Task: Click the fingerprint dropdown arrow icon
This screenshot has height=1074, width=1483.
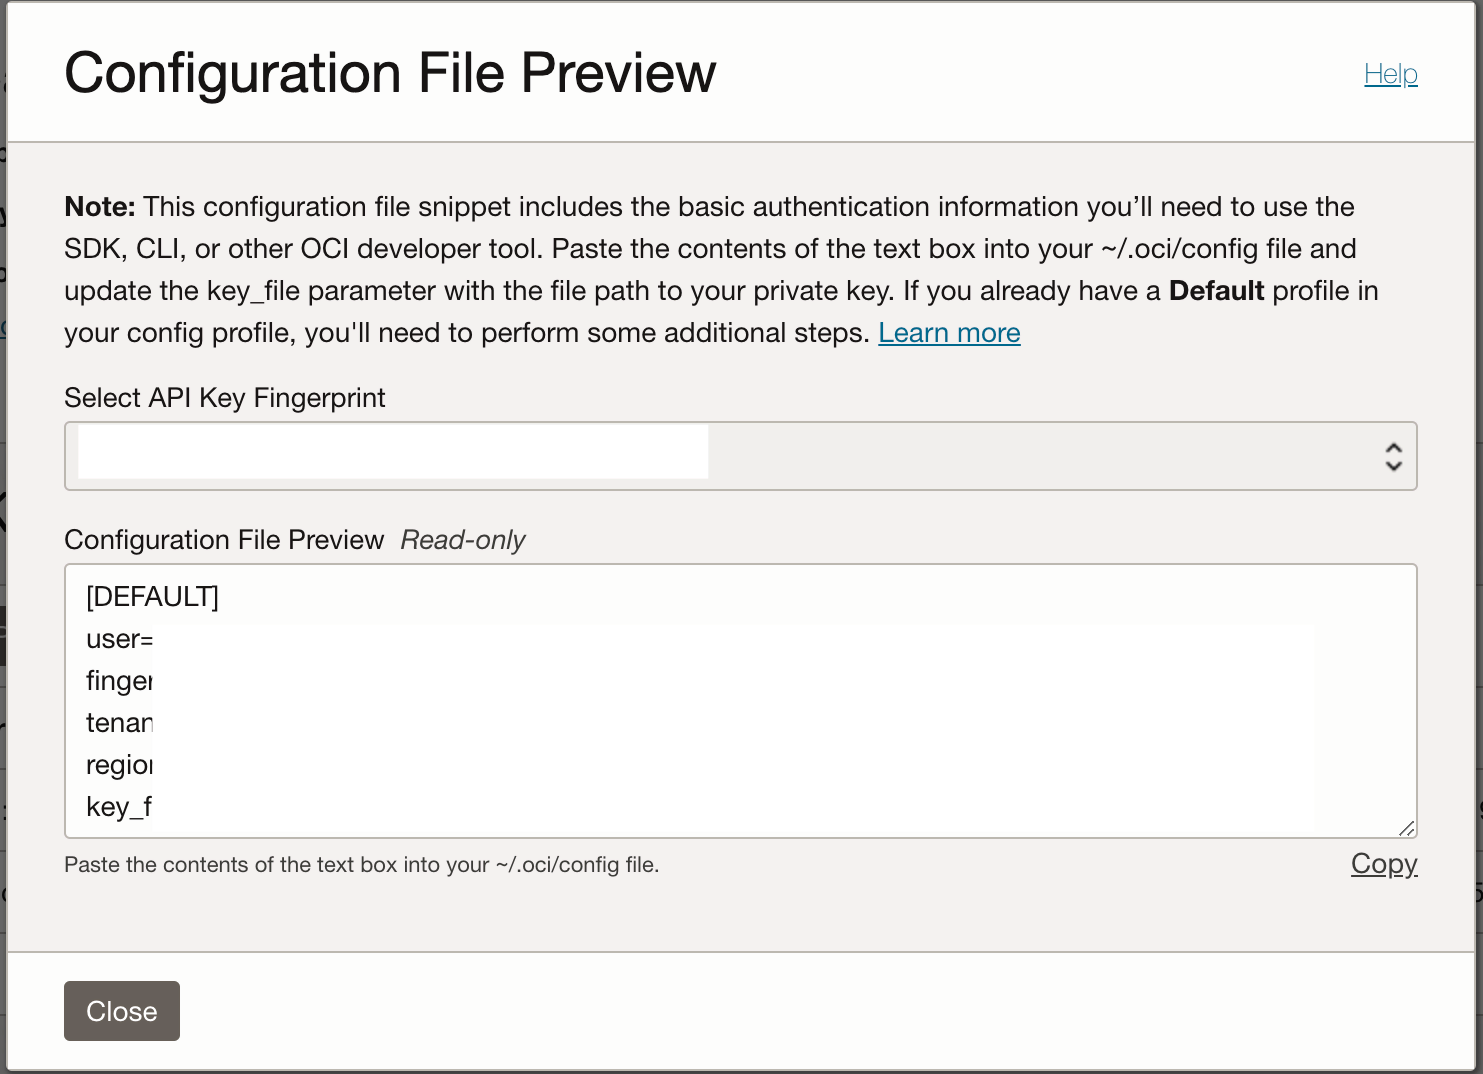Action: click(x=1393, y=457)
